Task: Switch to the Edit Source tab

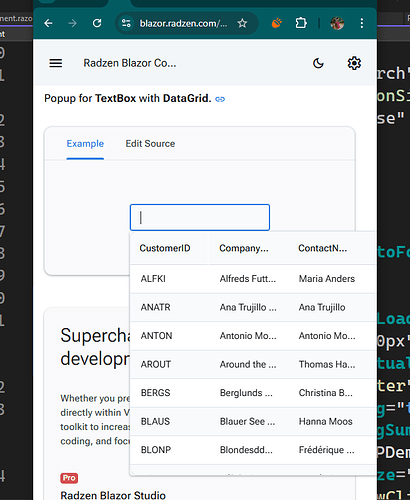Action: (150, 144)
